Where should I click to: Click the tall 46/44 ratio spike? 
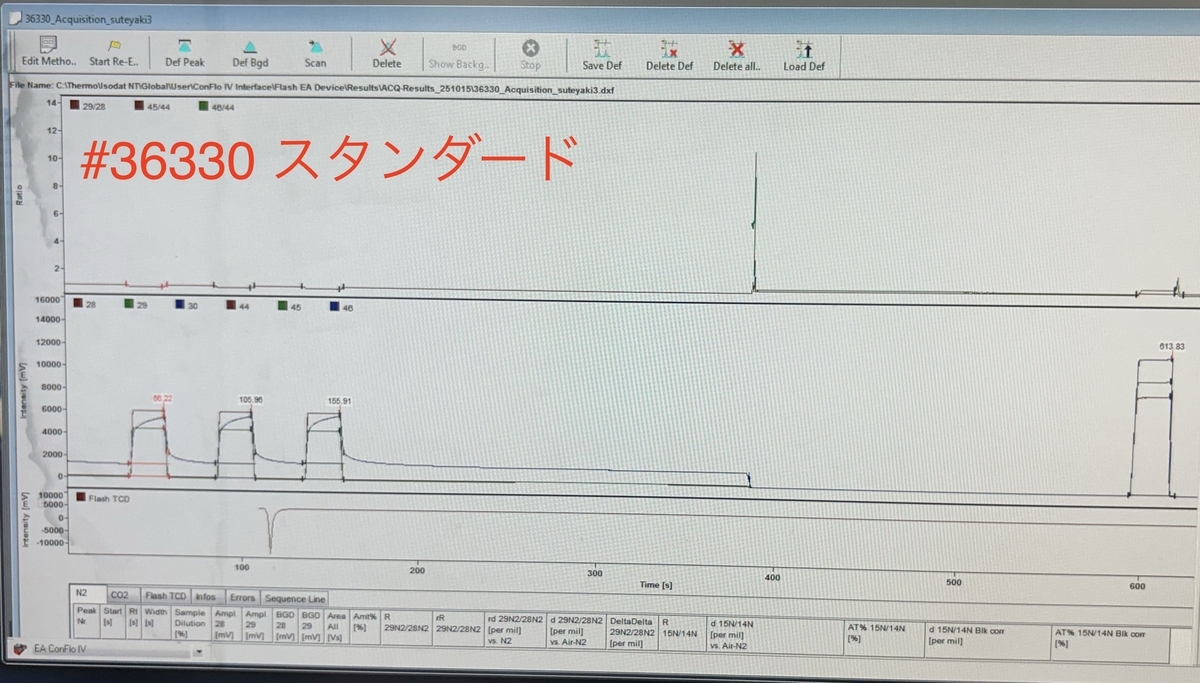754,220
